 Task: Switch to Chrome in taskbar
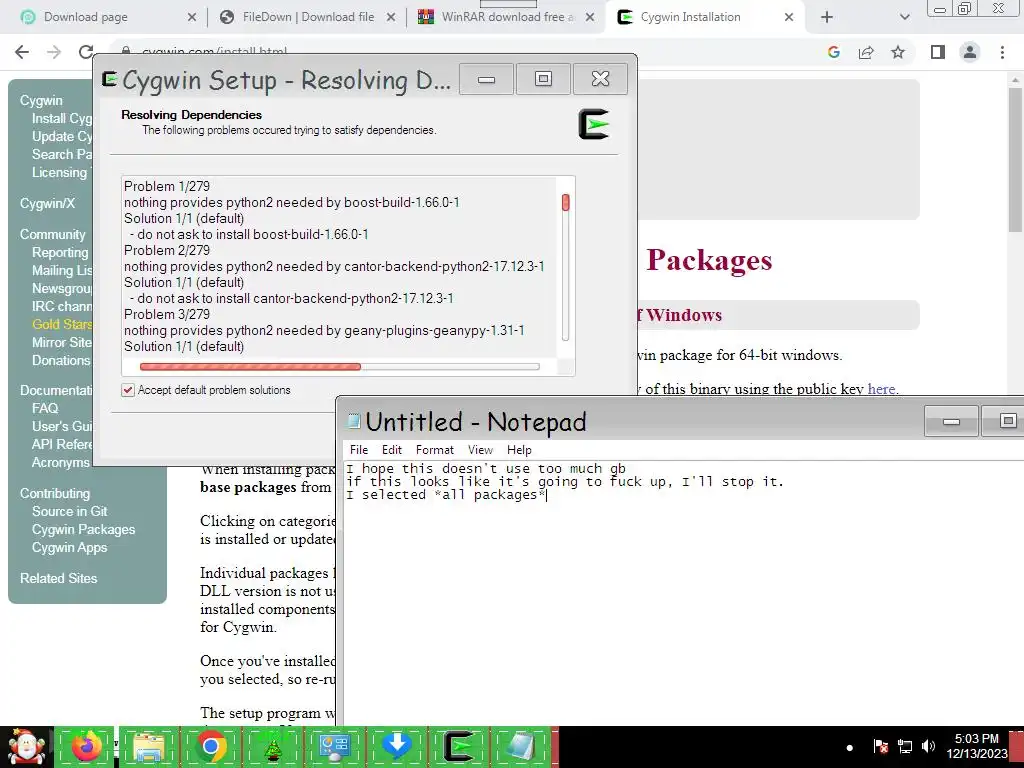click(211, 747)
